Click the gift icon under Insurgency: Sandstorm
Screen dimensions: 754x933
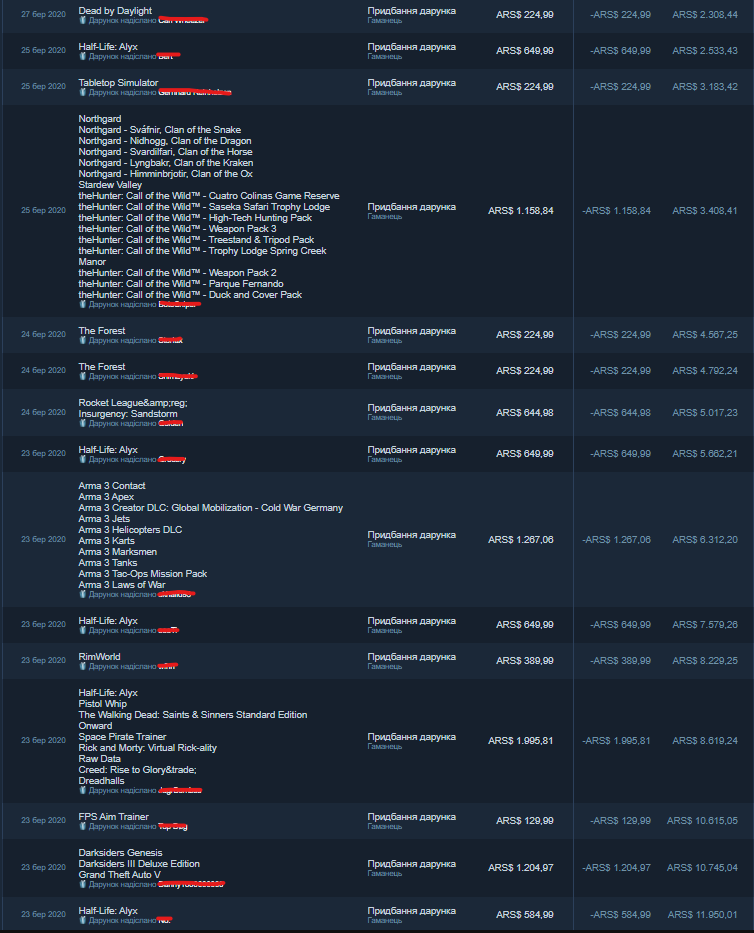83,423
